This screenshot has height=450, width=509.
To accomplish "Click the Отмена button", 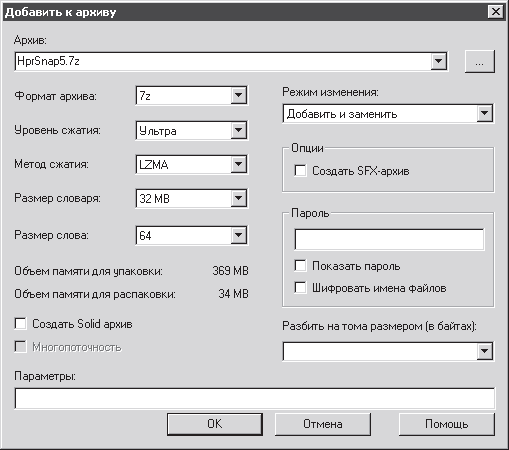I will pos(323,424).
